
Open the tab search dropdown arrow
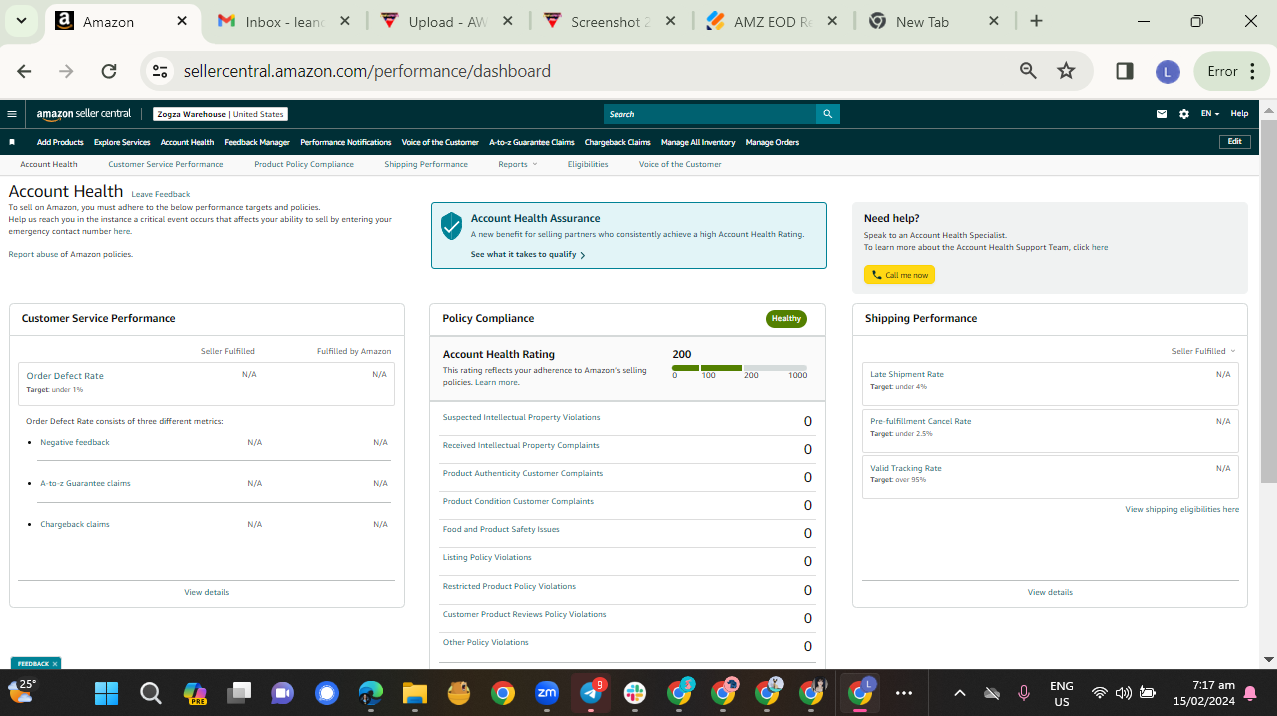[x=21, y=21]
